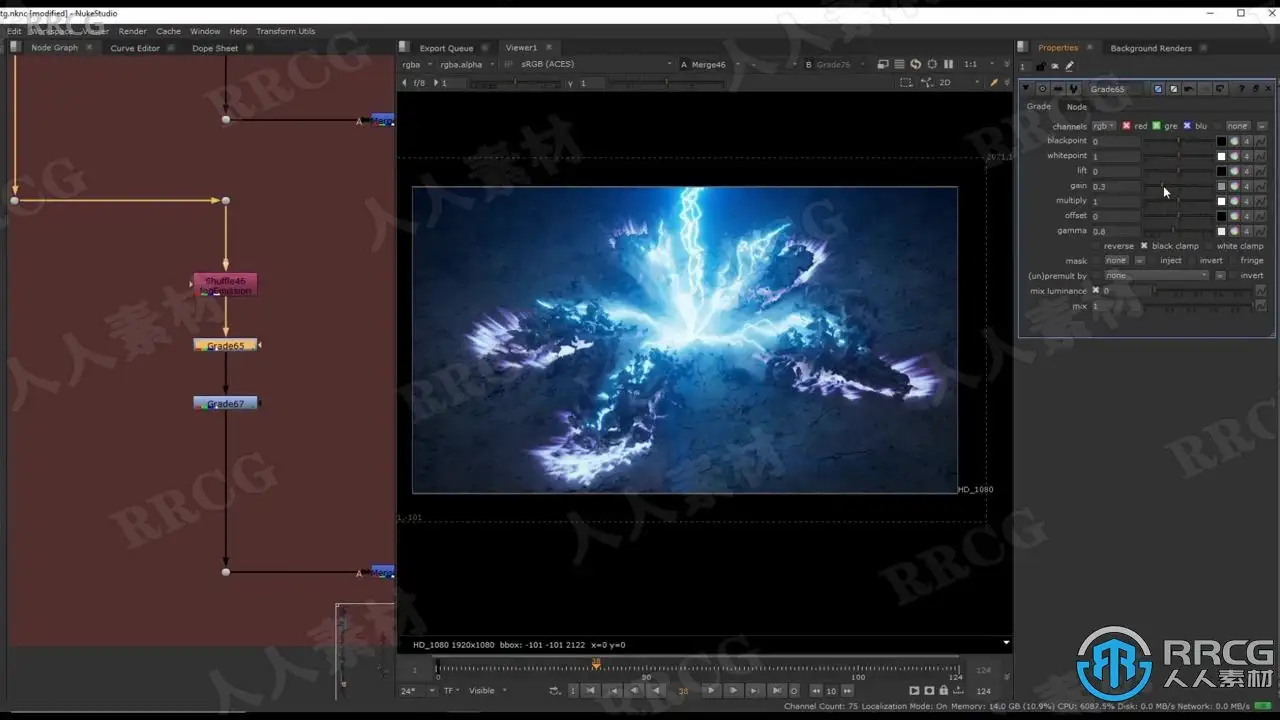
Task: Play timeline forward
Action: [x=711, y=691]
